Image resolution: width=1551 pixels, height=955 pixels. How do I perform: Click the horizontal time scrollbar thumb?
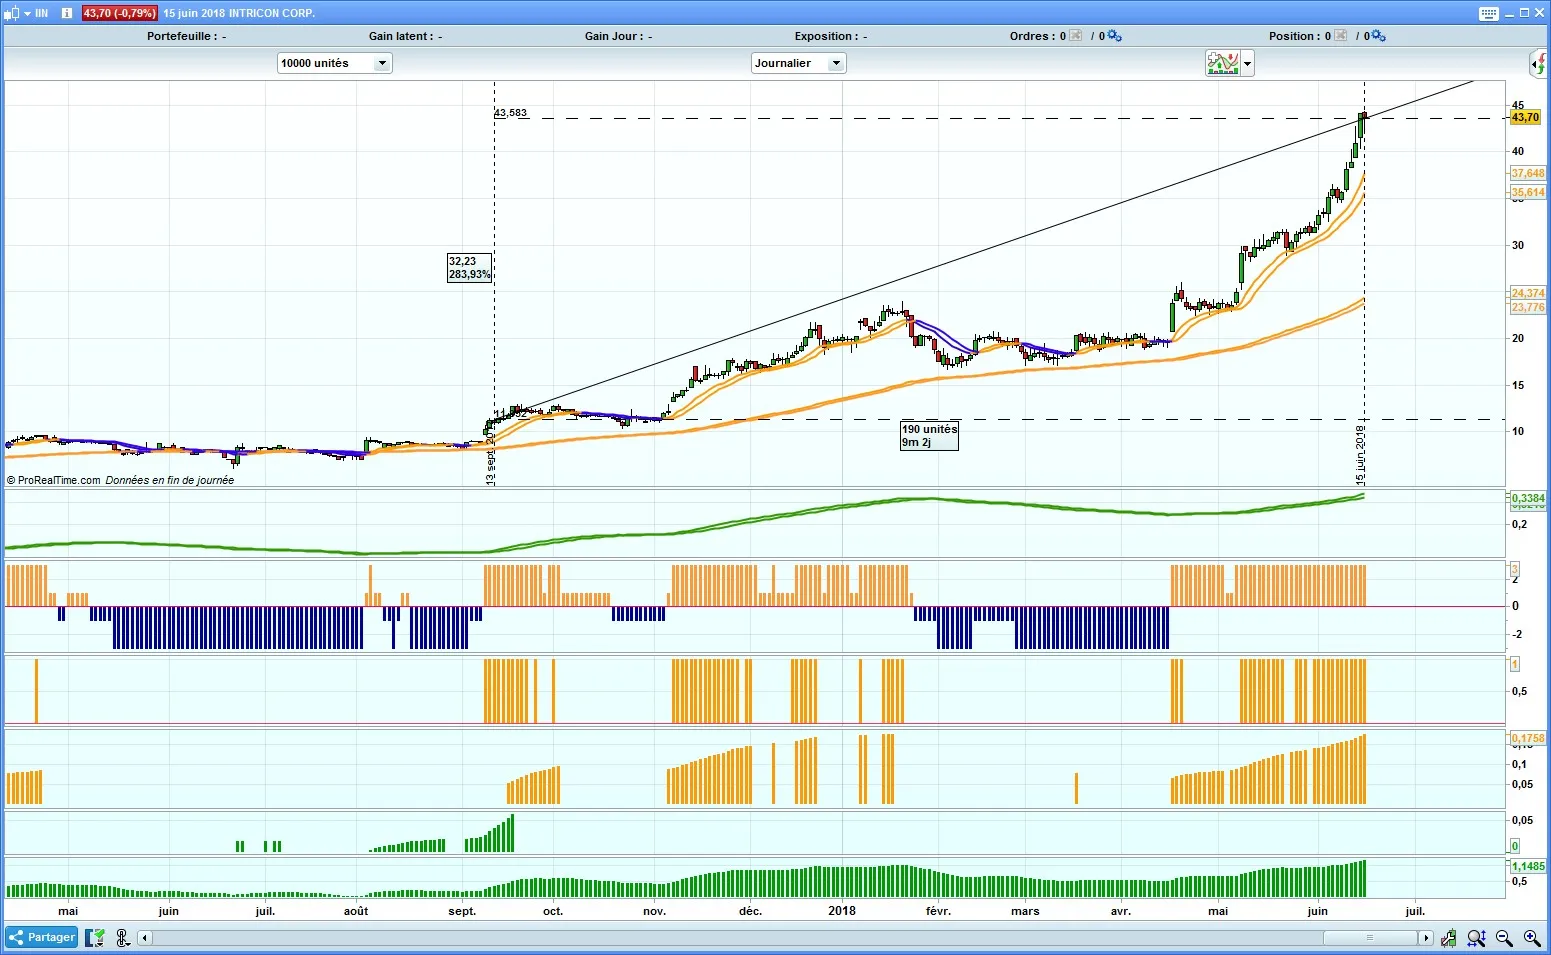pos(1369,938)
